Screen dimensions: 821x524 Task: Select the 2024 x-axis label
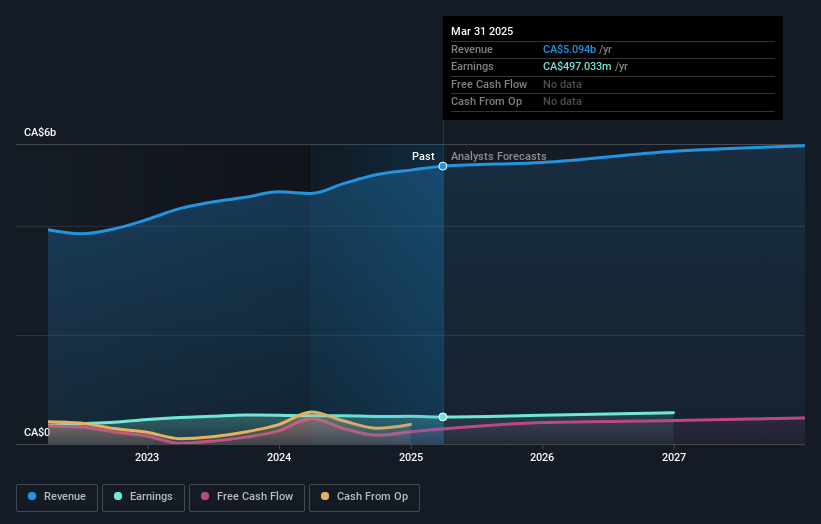(x=279, y=457)
